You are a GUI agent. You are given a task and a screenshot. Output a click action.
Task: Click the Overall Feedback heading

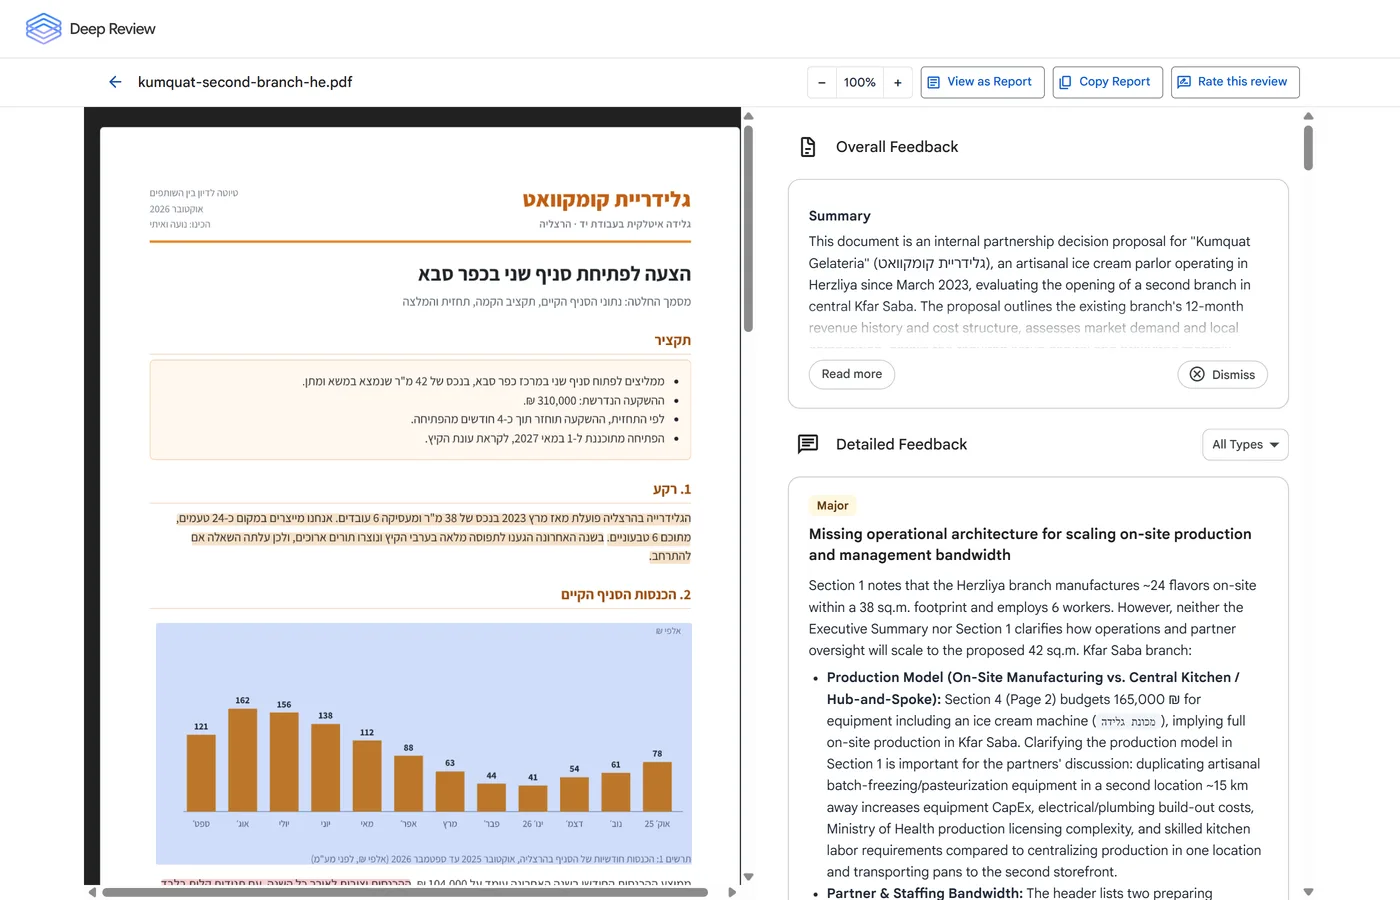(x=897, y=147)
